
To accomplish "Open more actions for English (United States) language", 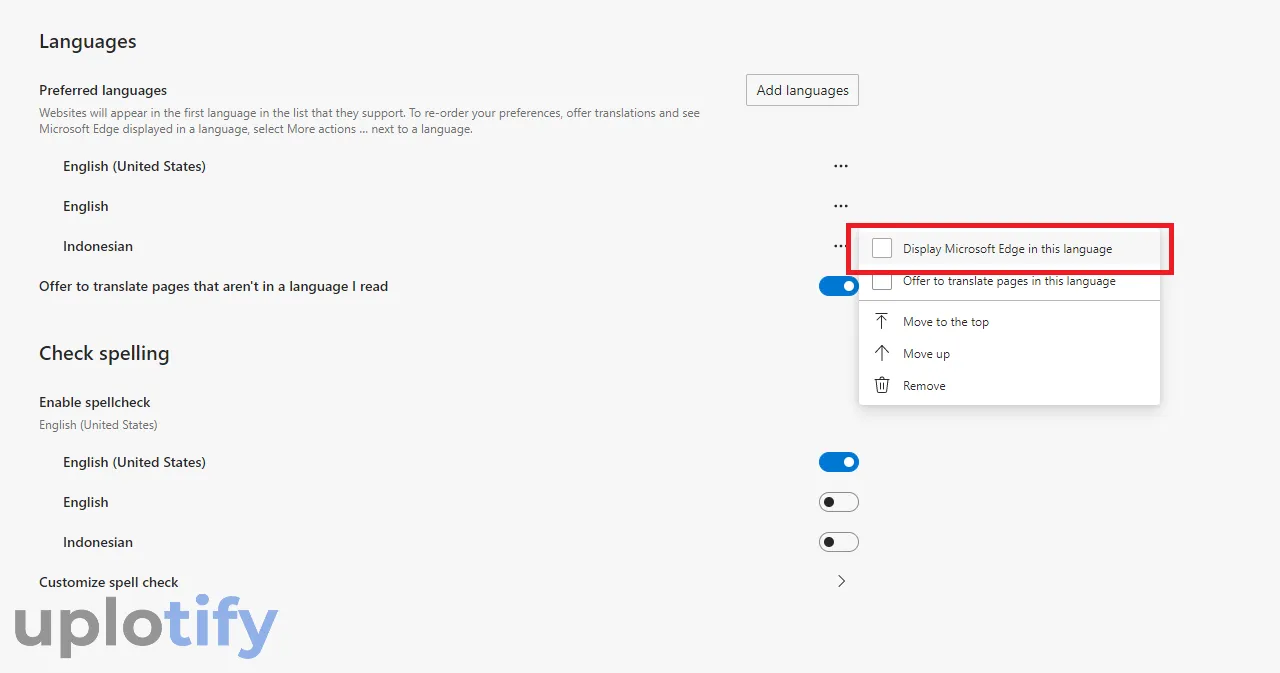I will pos(841,166).
